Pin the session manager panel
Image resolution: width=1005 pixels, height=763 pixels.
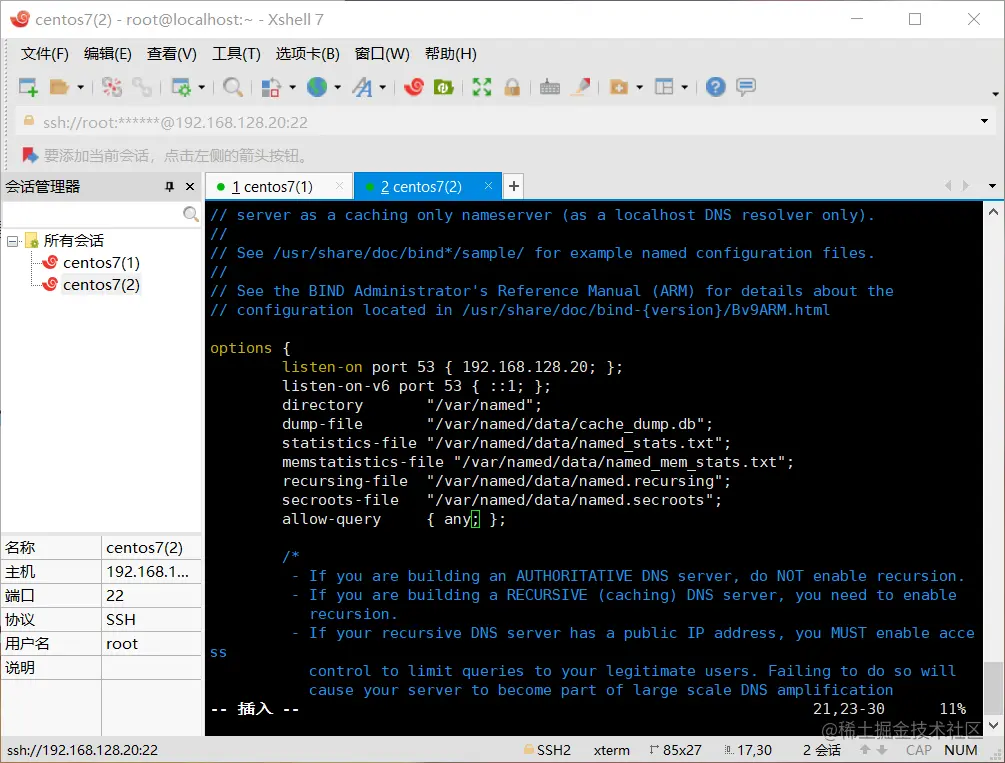click(x=169, y=187)
